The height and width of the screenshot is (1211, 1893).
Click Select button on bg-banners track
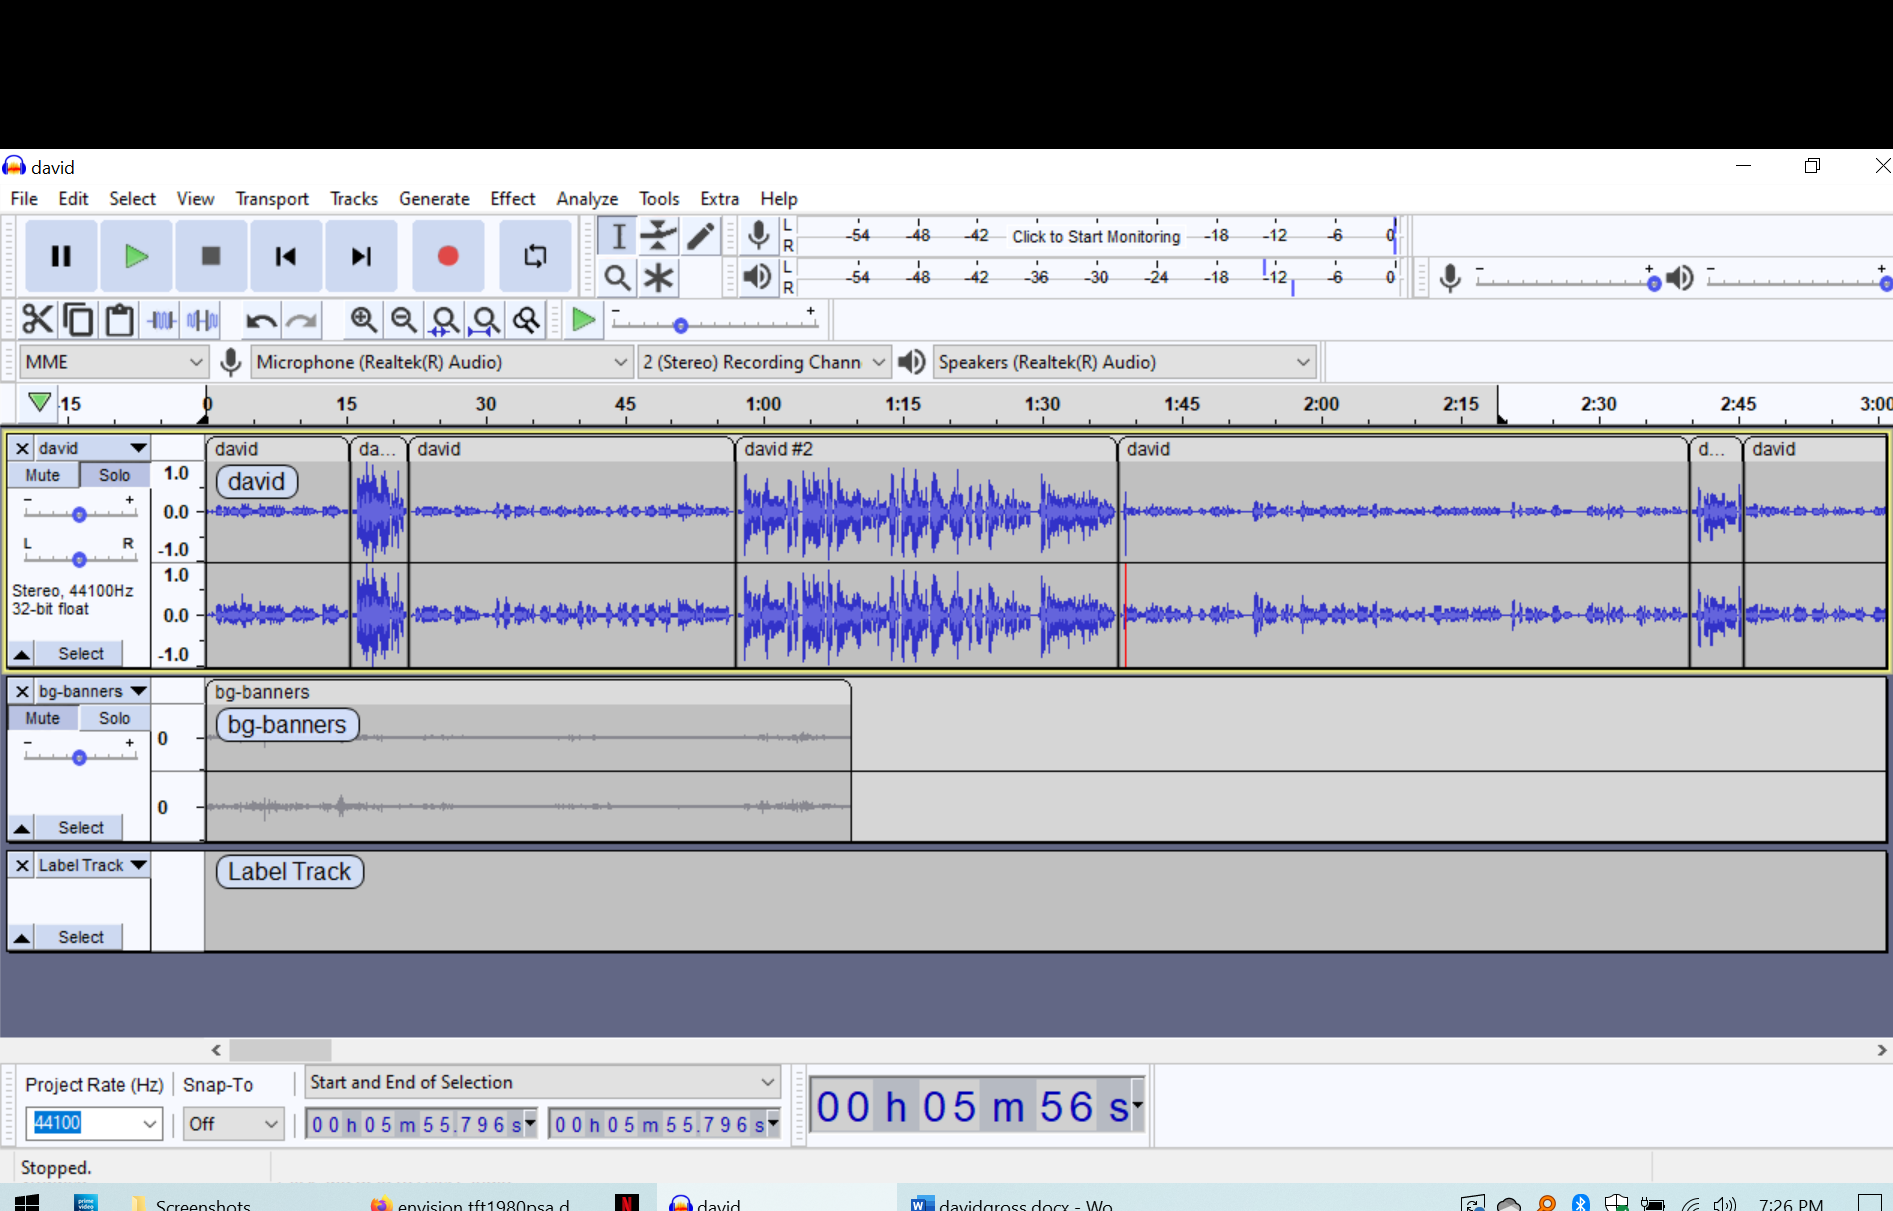80,827
